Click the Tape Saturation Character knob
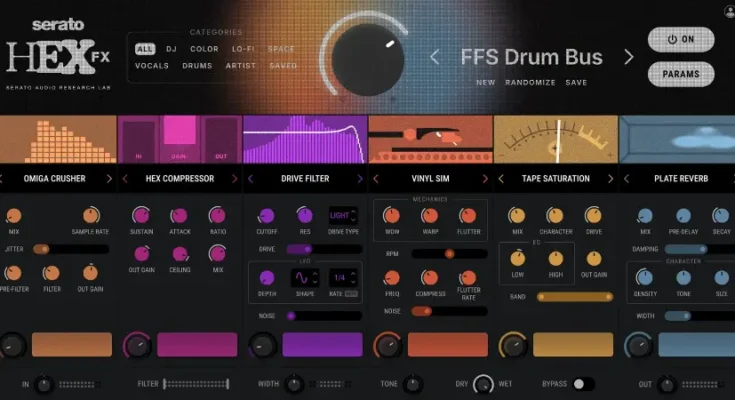Viewport: 735px width, 400px height. point(555,215)
